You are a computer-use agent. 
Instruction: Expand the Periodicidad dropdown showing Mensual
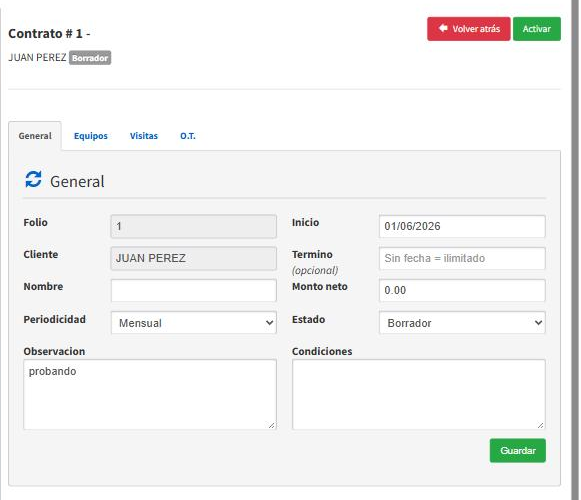194,323
